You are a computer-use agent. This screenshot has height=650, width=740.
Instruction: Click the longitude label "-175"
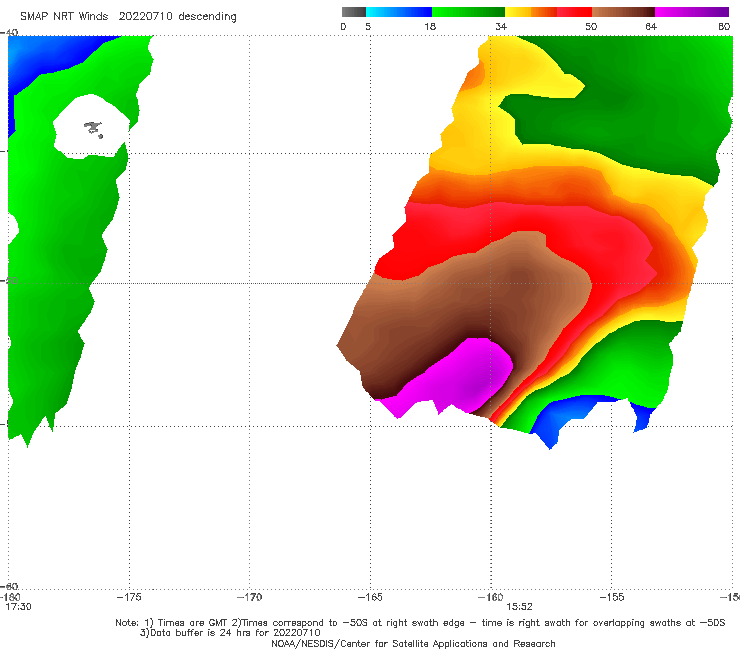[129, 597]
